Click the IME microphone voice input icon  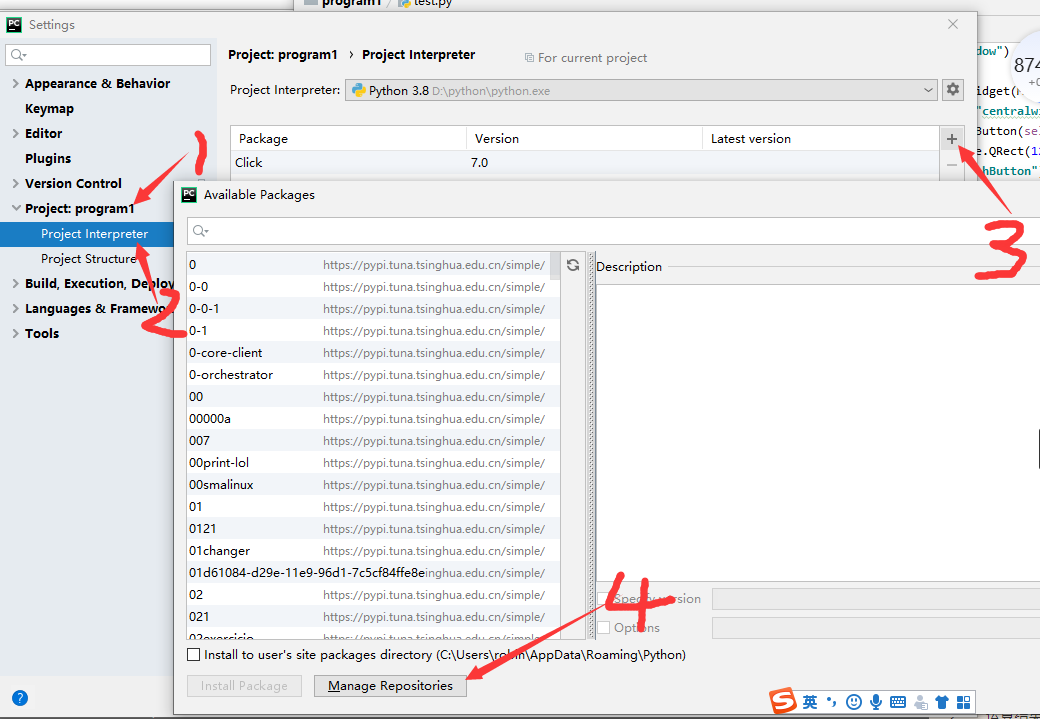pos(876,702)
